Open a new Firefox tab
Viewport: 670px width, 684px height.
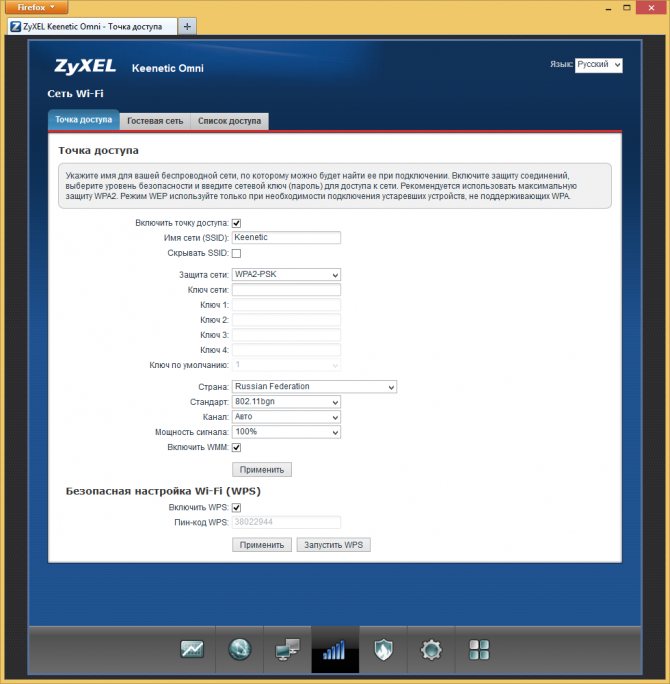point(187,27)
